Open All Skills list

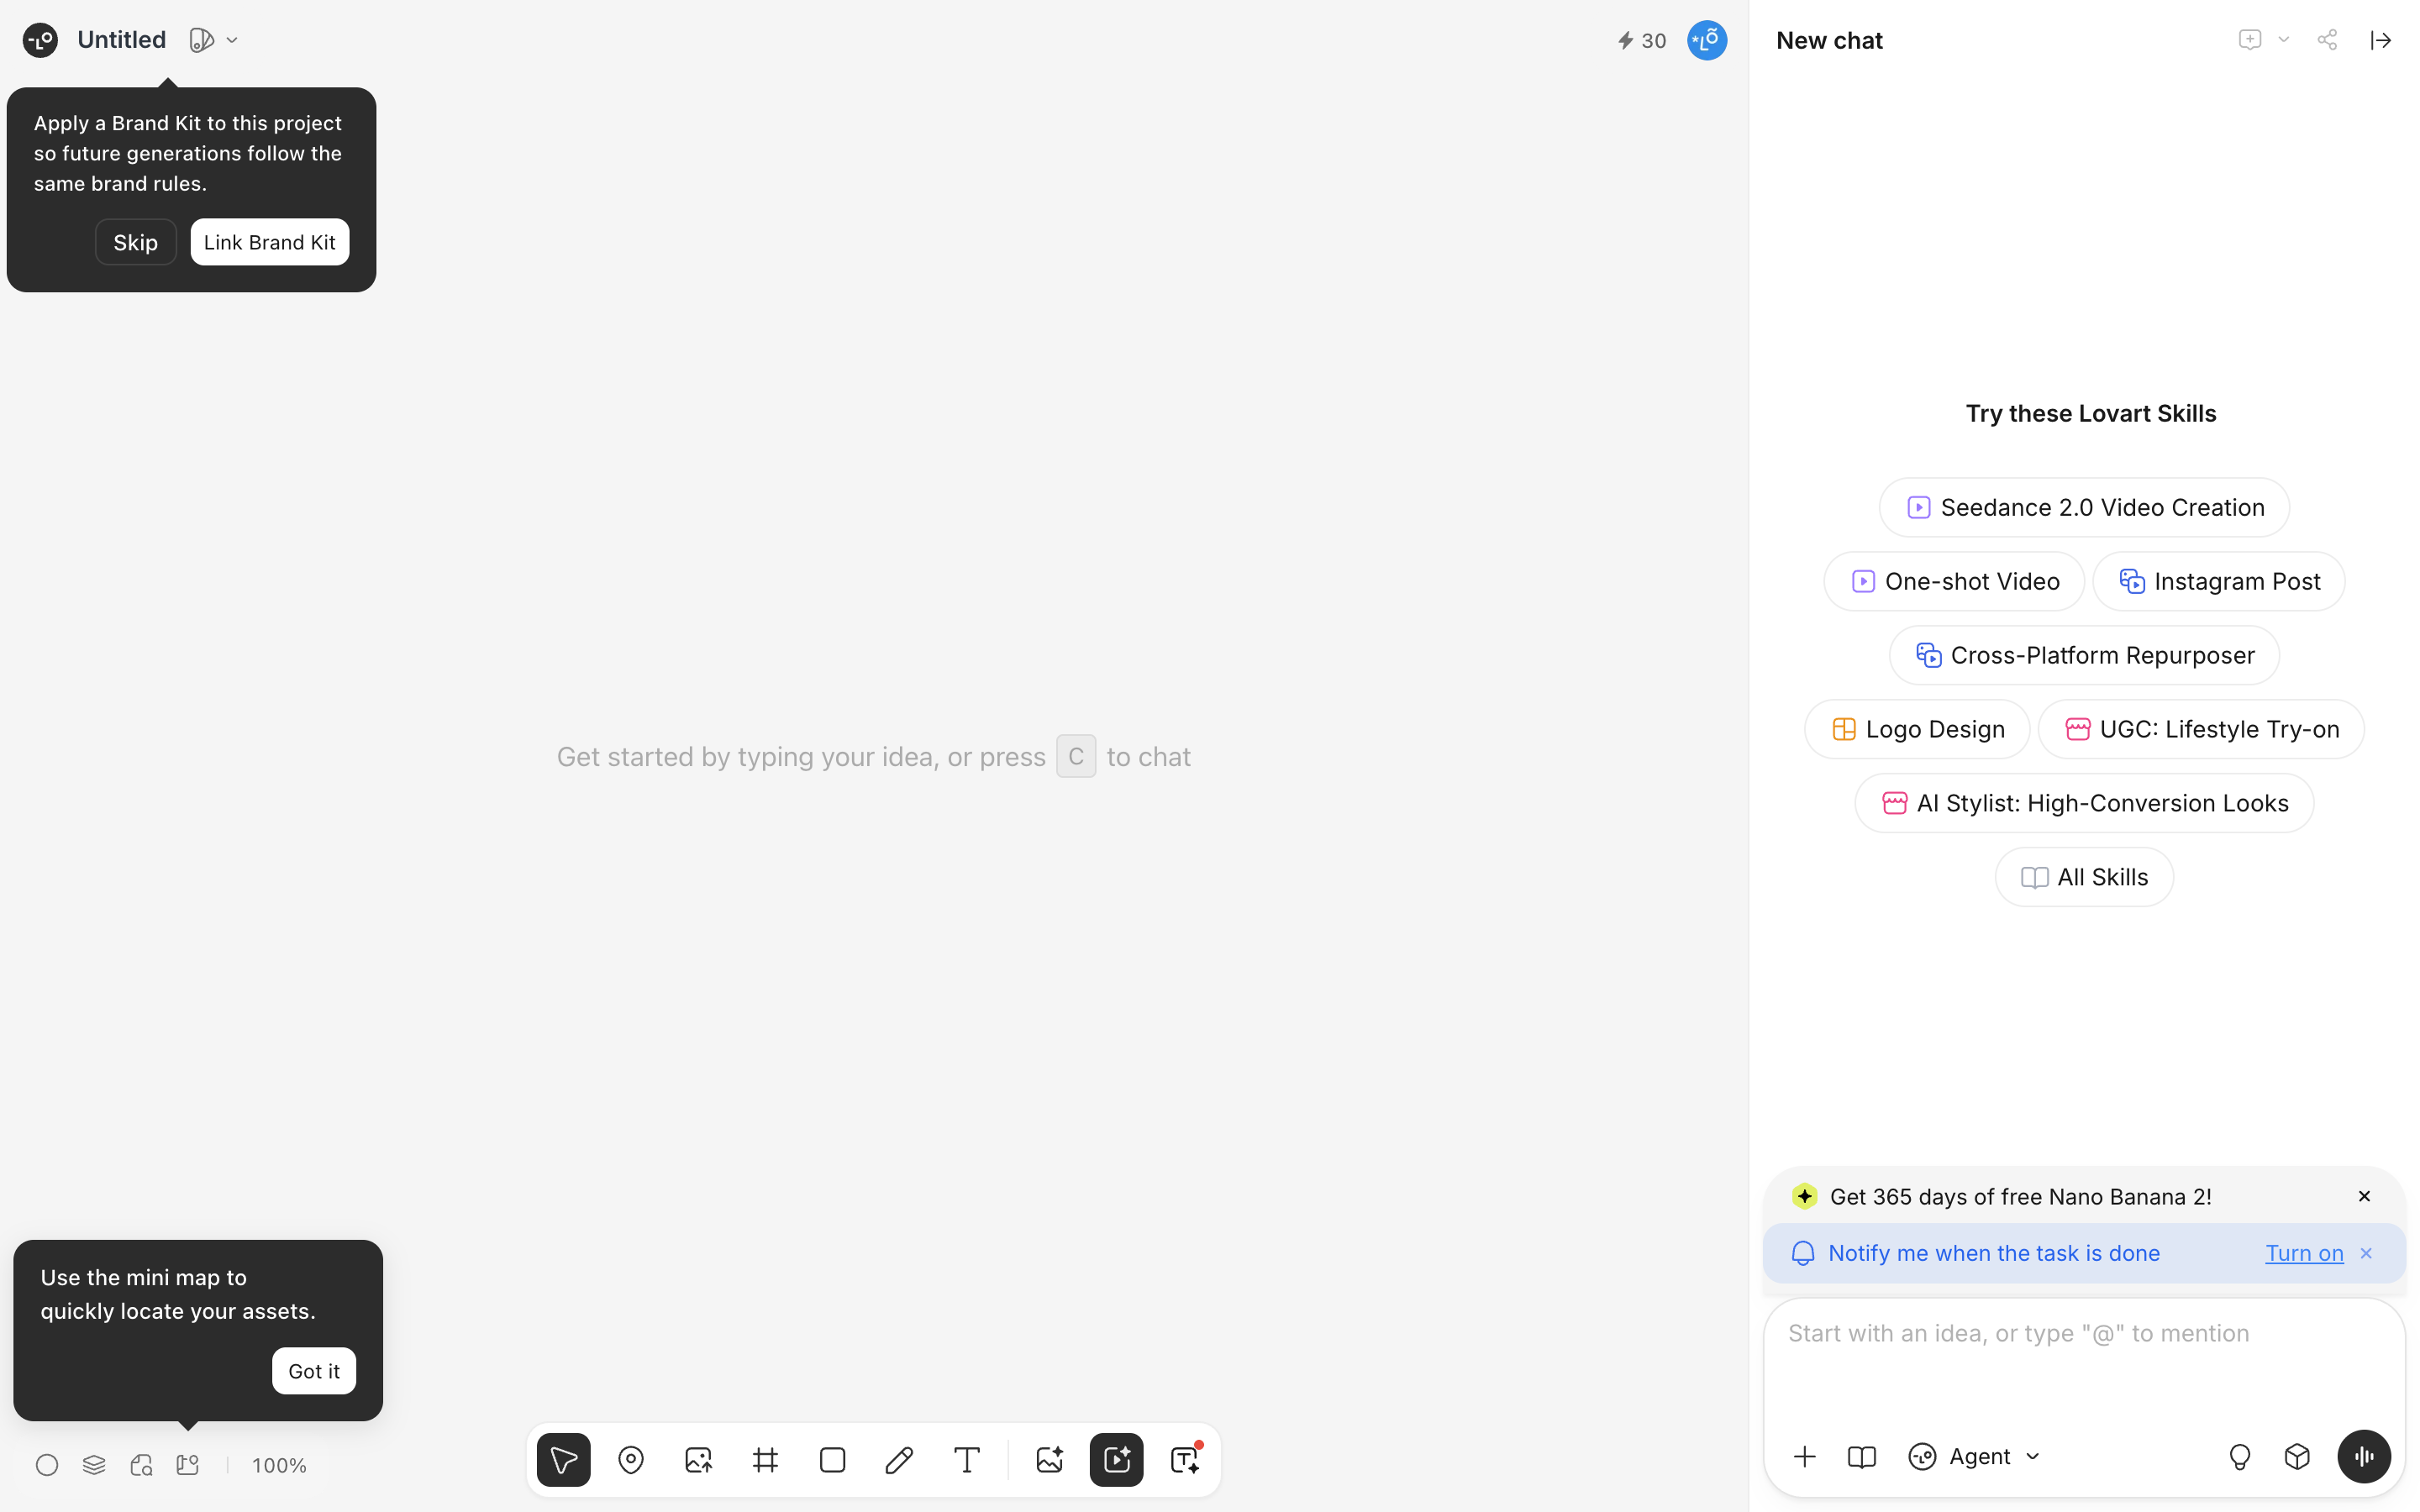(2084, 877)
